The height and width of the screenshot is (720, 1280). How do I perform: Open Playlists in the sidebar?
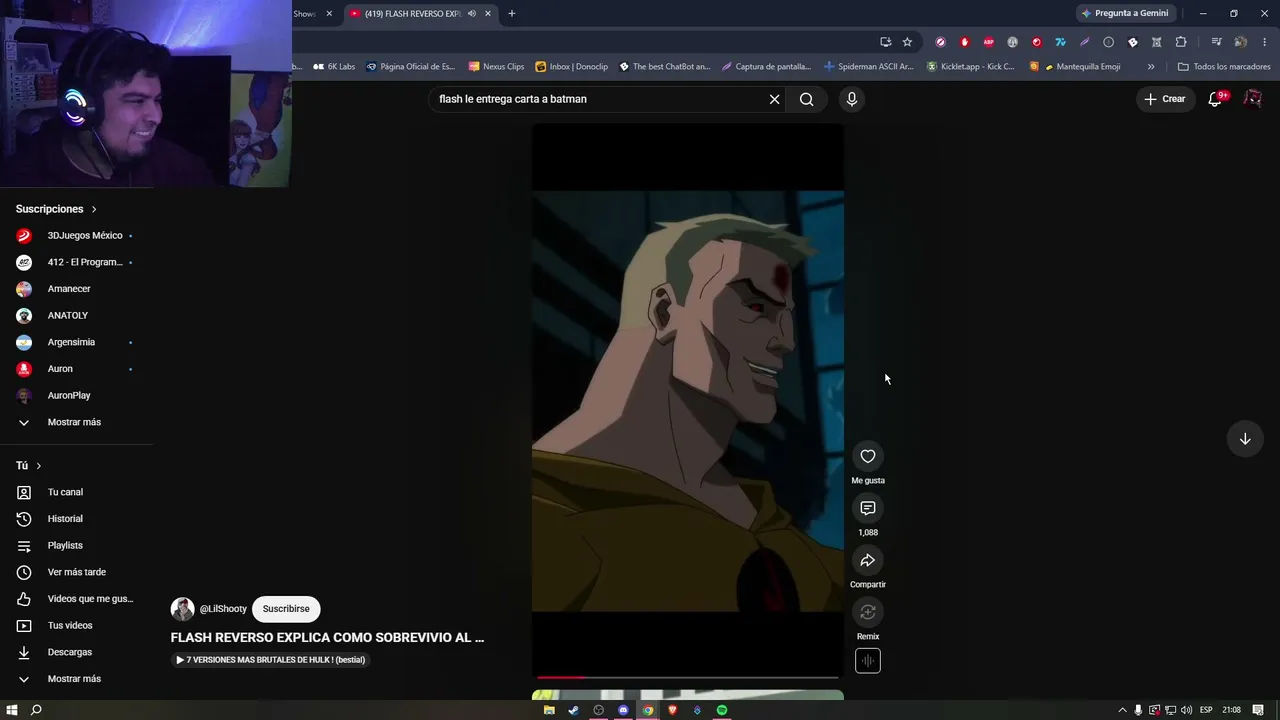(x=76, y=546)
